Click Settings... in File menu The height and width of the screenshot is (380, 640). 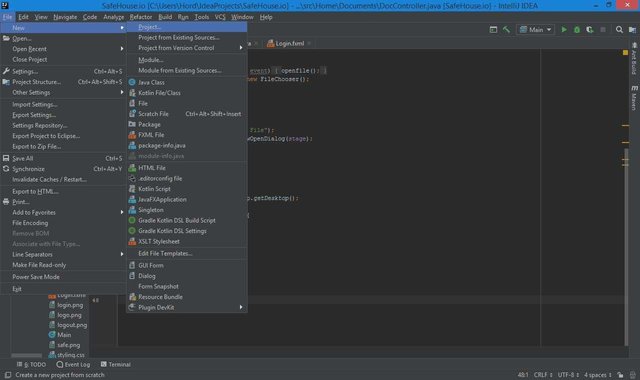click(63, 71)
